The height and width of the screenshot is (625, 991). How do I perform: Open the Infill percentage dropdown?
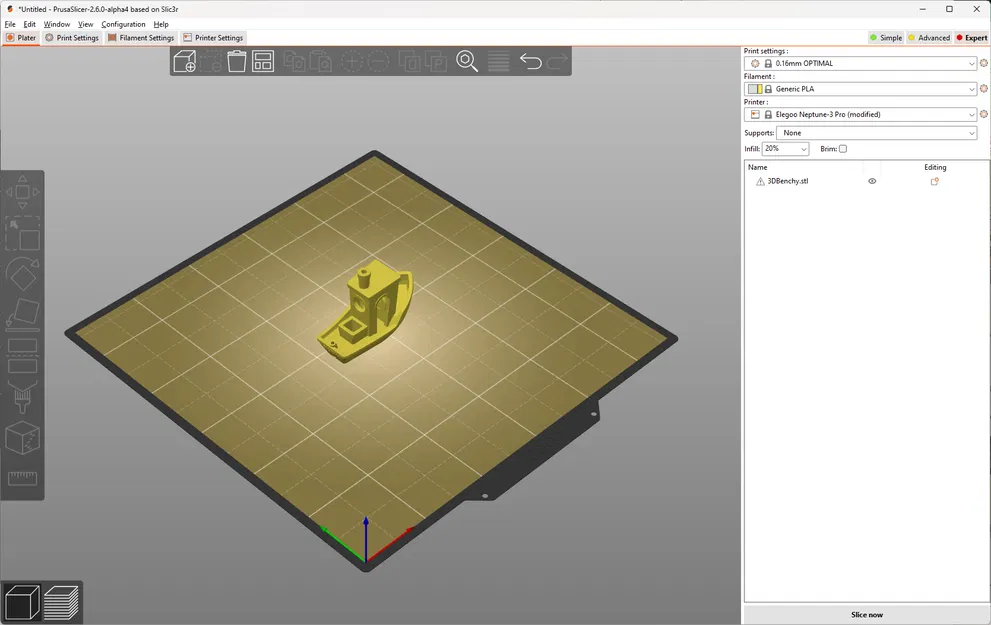click(x=785, y=148)
